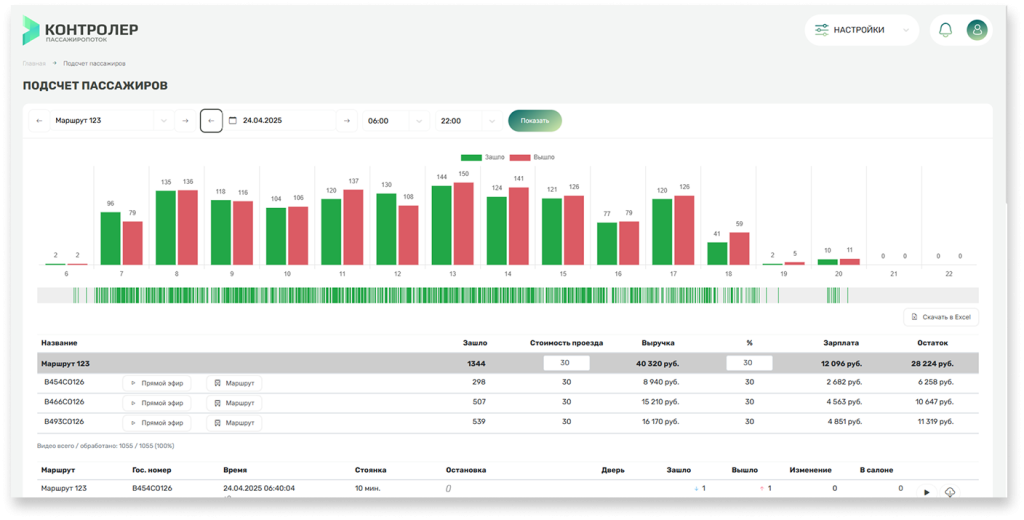
Task: Go to the previous route with left arrow
Action: 39,121
